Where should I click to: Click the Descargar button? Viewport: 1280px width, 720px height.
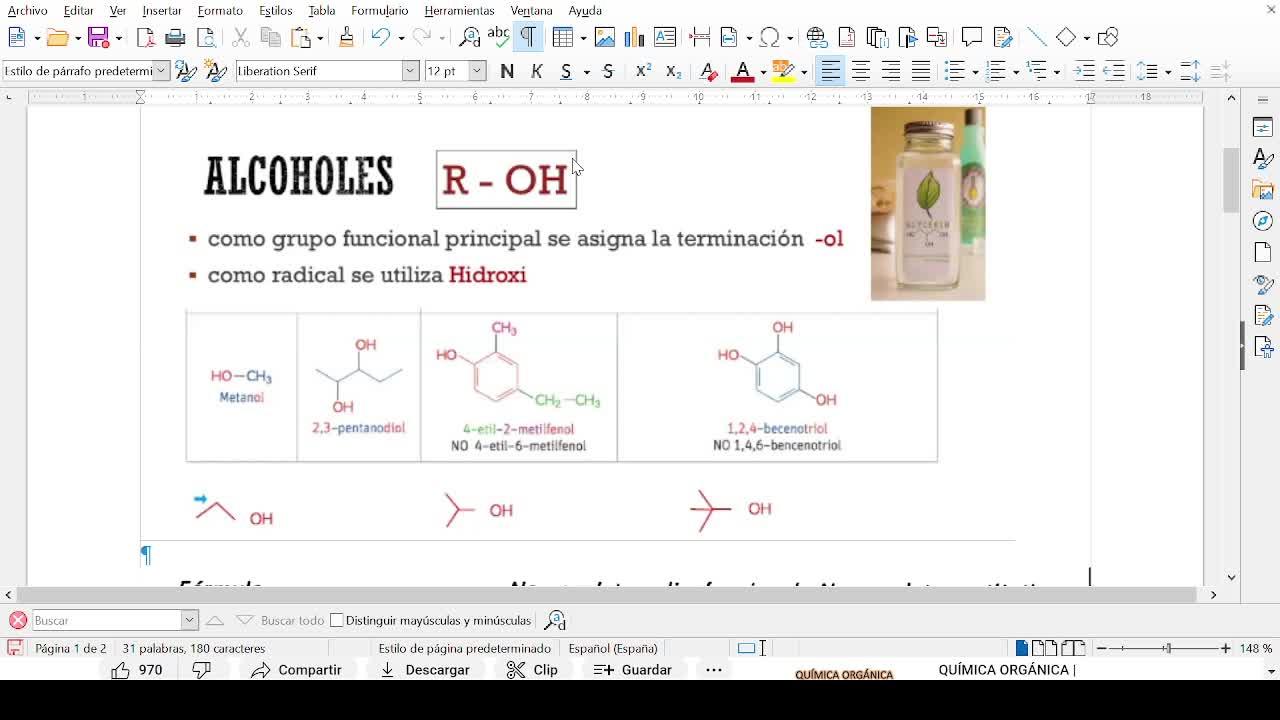tap(425, 670)
